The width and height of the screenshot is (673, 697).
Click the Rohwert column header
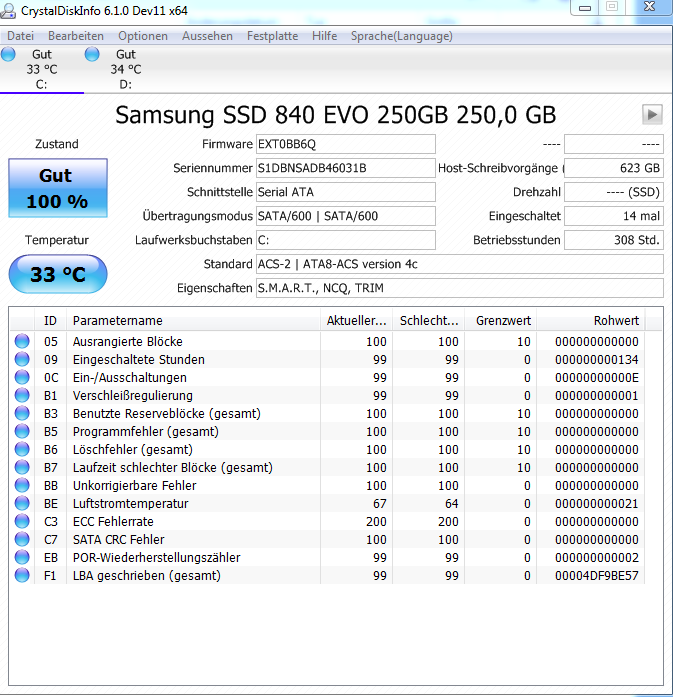tap(591, 320)
